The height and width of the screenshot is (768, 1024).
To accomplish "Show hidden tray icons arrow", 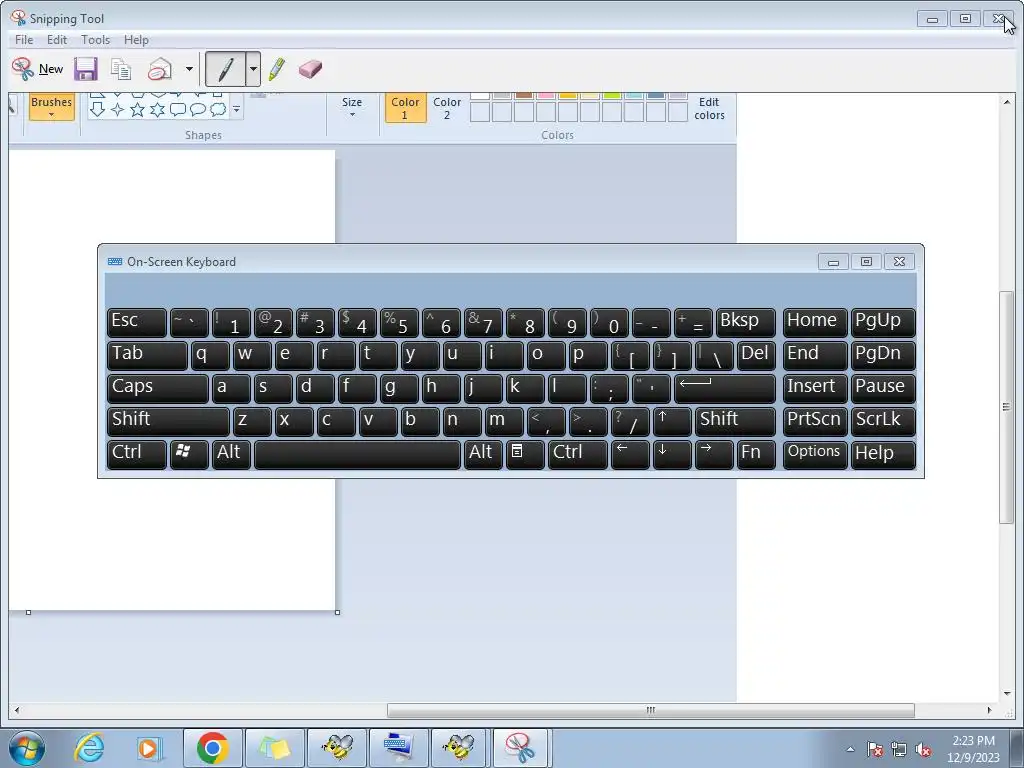I will click(850, 749).
